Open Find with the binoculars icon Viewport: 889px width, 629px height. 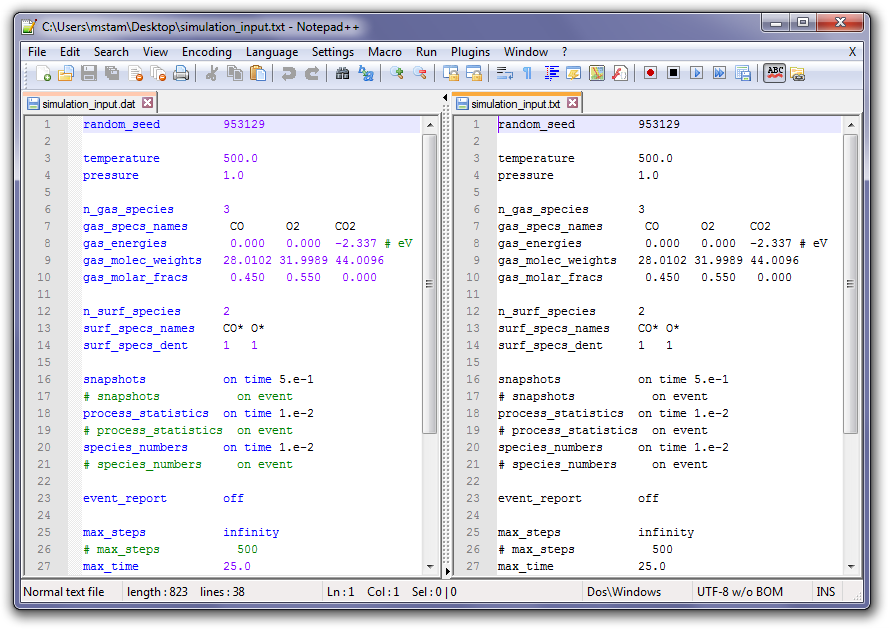[x=342, y=73]
